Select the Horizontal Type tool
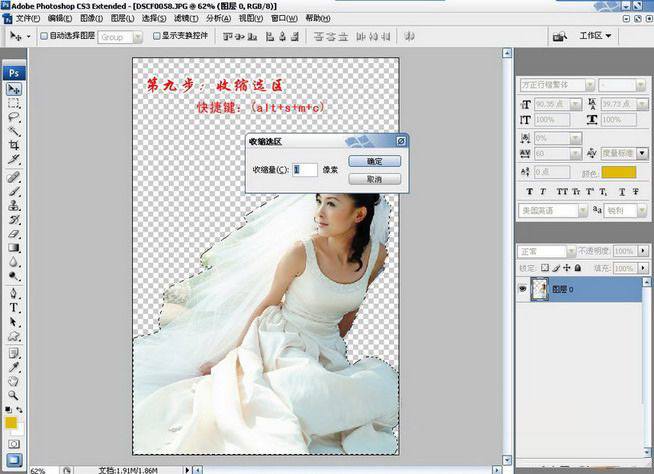Screen dimensions: 654x474 pyautogui.click(x=14, y=308)
